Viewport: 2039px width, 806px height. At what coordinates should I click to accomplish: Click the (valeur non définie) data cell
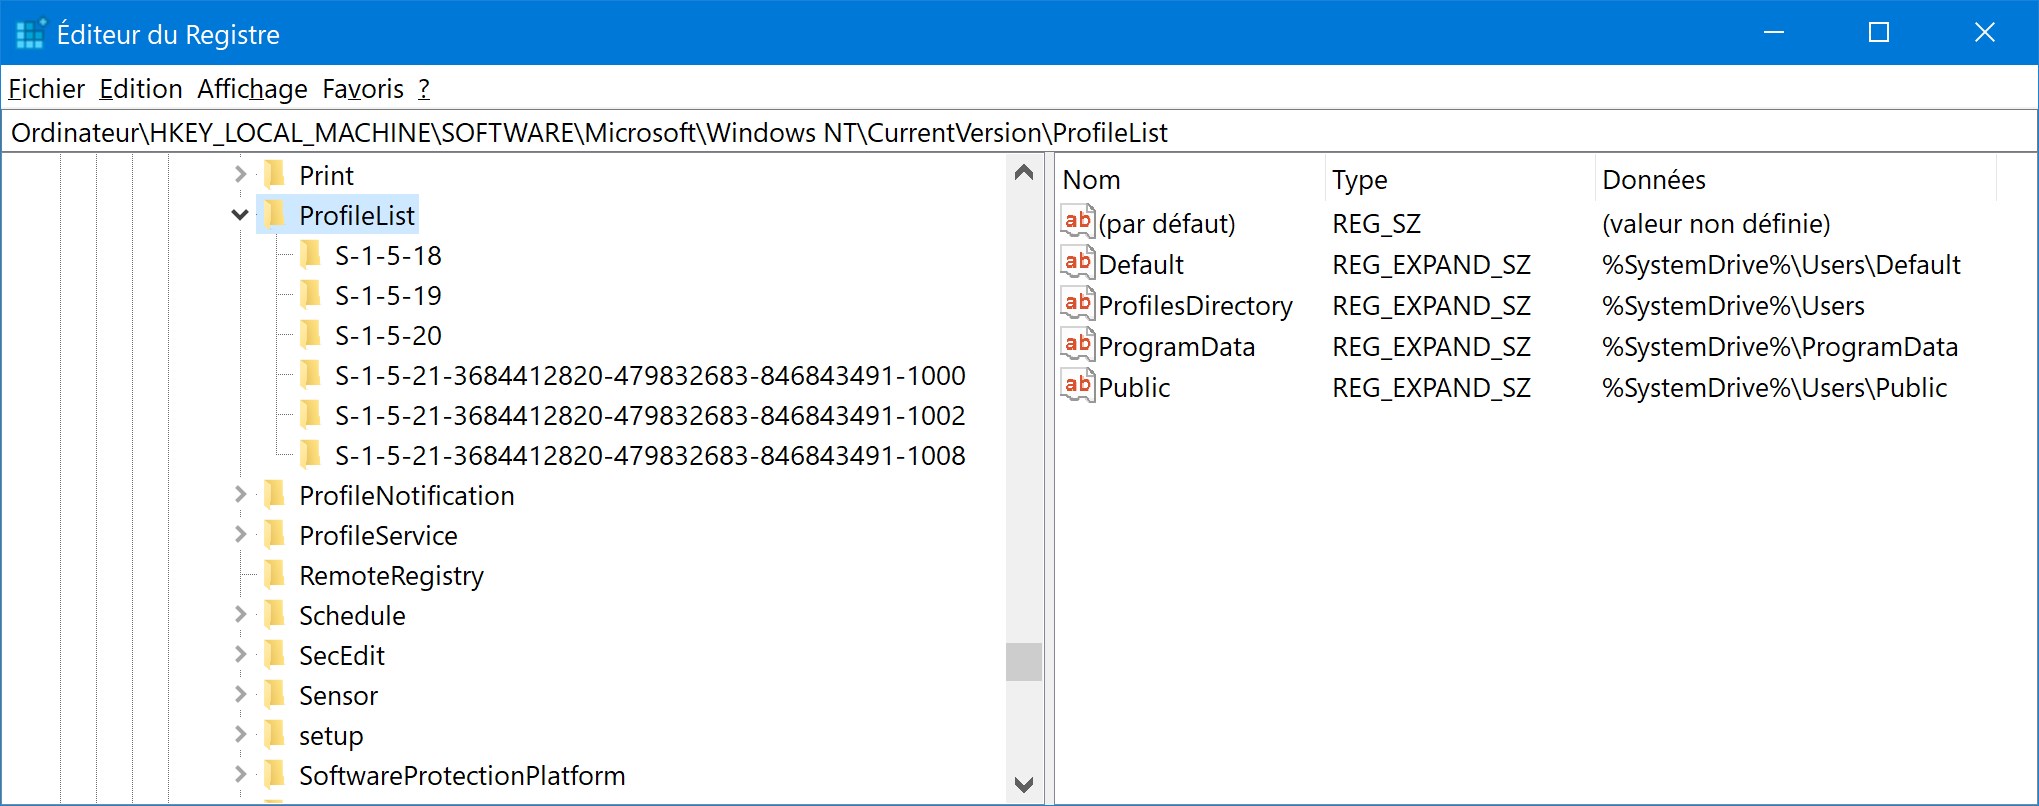pyautogui.click(x=1716, y=223)
